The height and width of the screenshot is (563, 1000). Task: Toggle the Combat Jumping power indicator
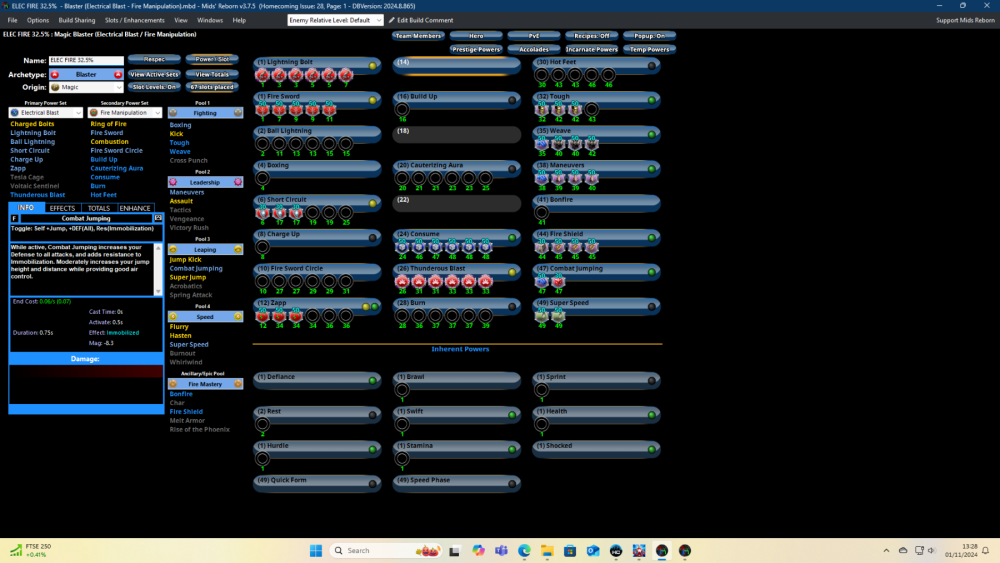click(x=652, y=272)
